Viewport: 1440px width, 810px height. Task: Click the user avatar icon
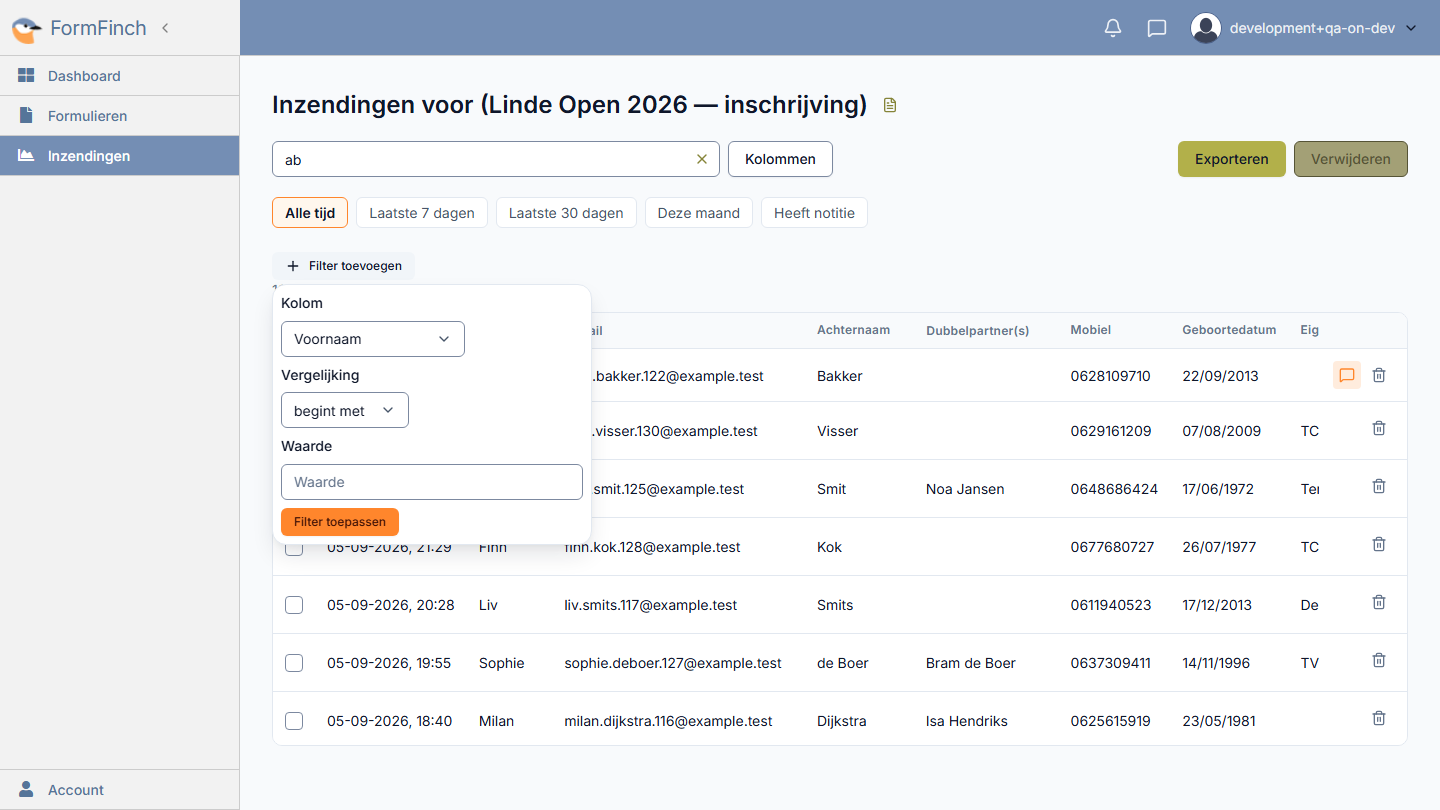pyautogui.click(x=1206, y=28)
